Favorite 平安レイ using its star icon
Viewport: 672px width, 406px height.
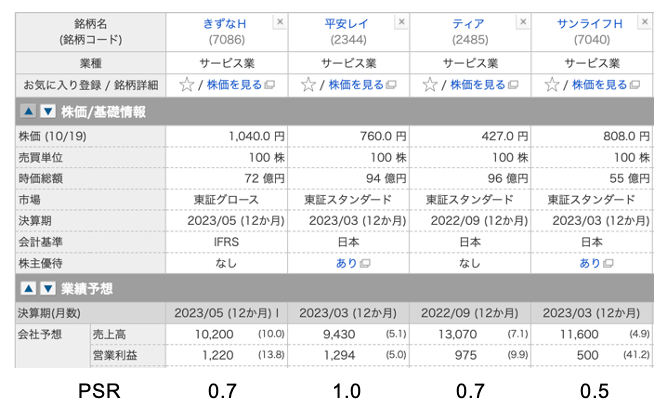tap(309, 84)
